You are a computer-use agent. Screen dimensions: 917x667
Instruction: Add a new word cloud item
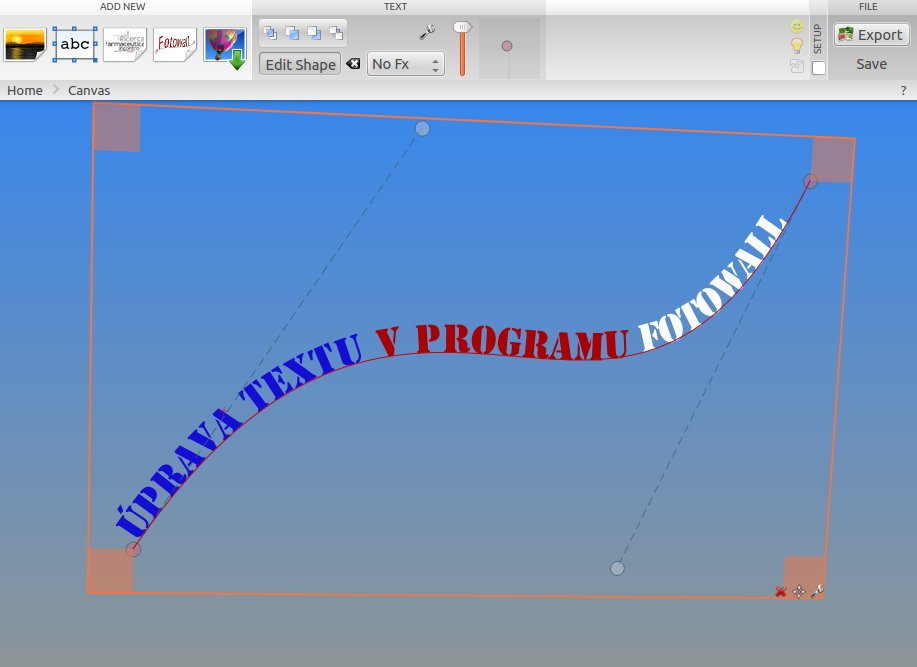[x=125, y=44]
